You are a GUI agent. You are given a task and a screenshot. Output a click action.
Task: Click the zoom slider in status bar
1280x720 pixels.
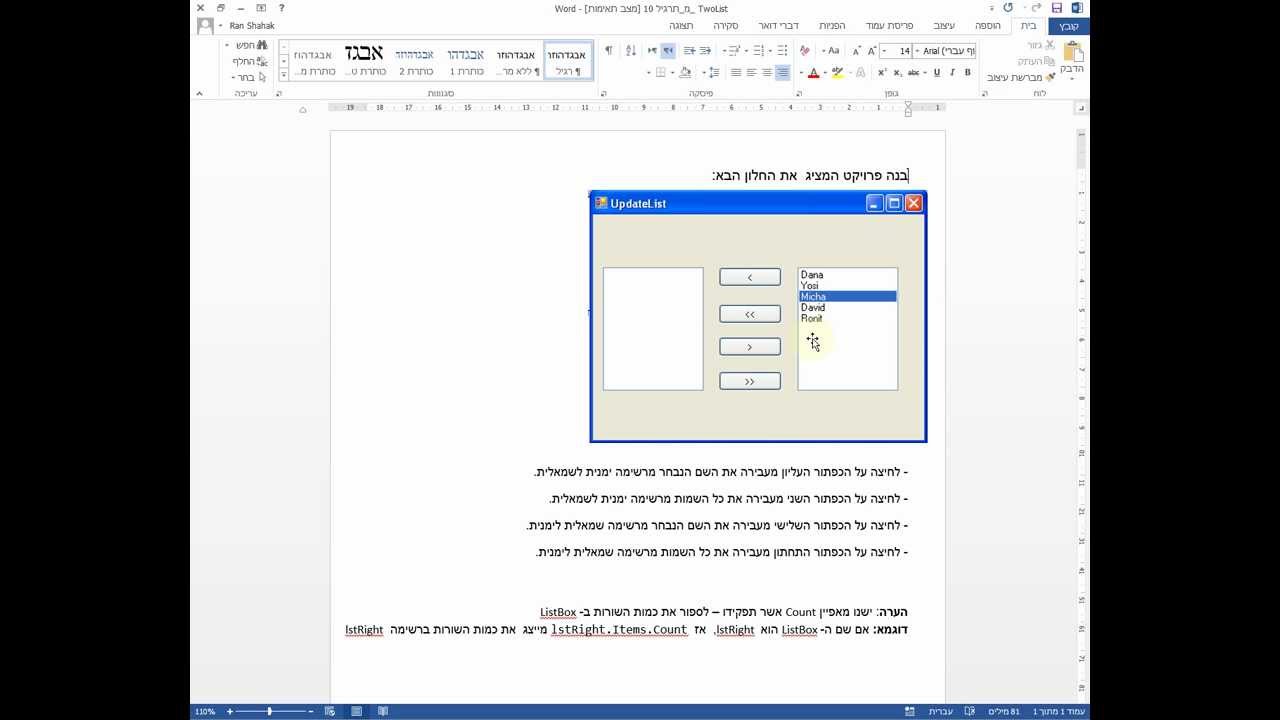(268, 712)
